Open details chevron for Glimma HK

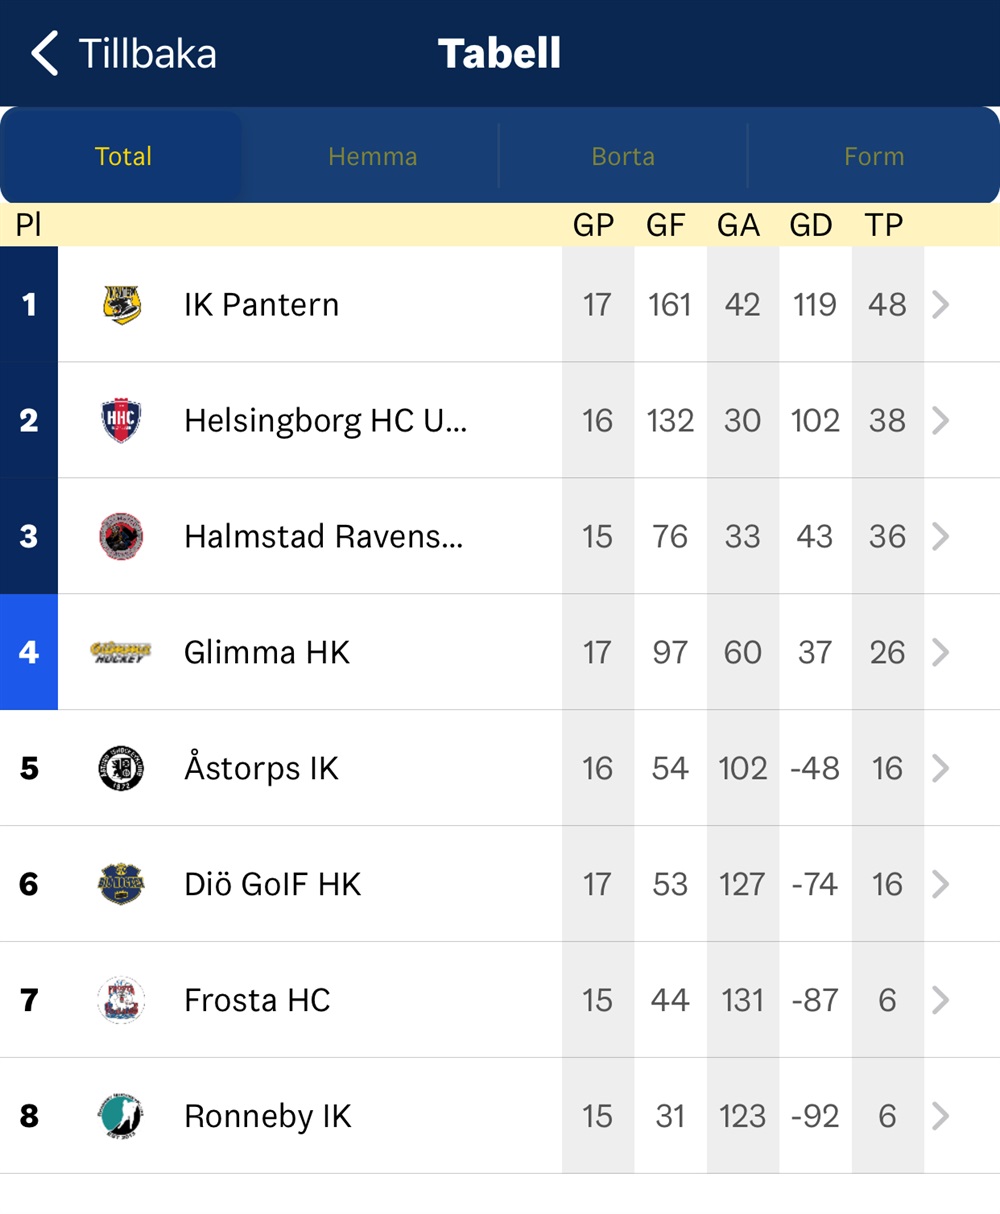[x=940, y=652]
